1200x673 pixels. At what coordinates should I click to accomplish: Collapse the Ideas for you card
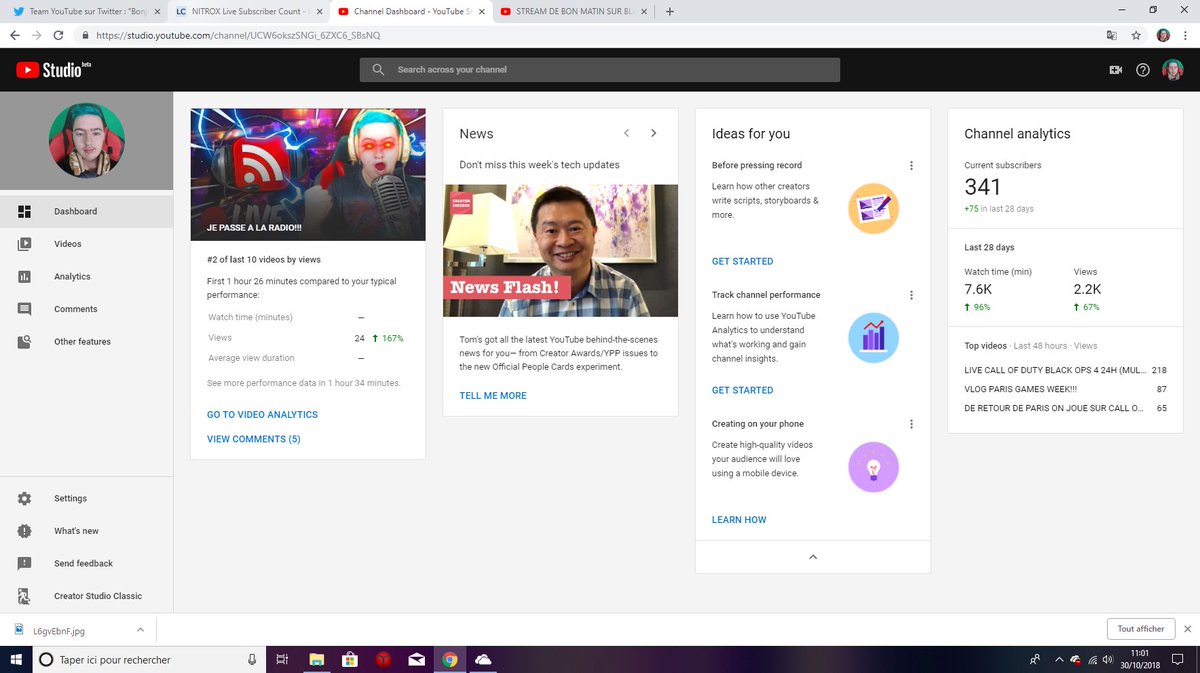click(x=813, y=557)
